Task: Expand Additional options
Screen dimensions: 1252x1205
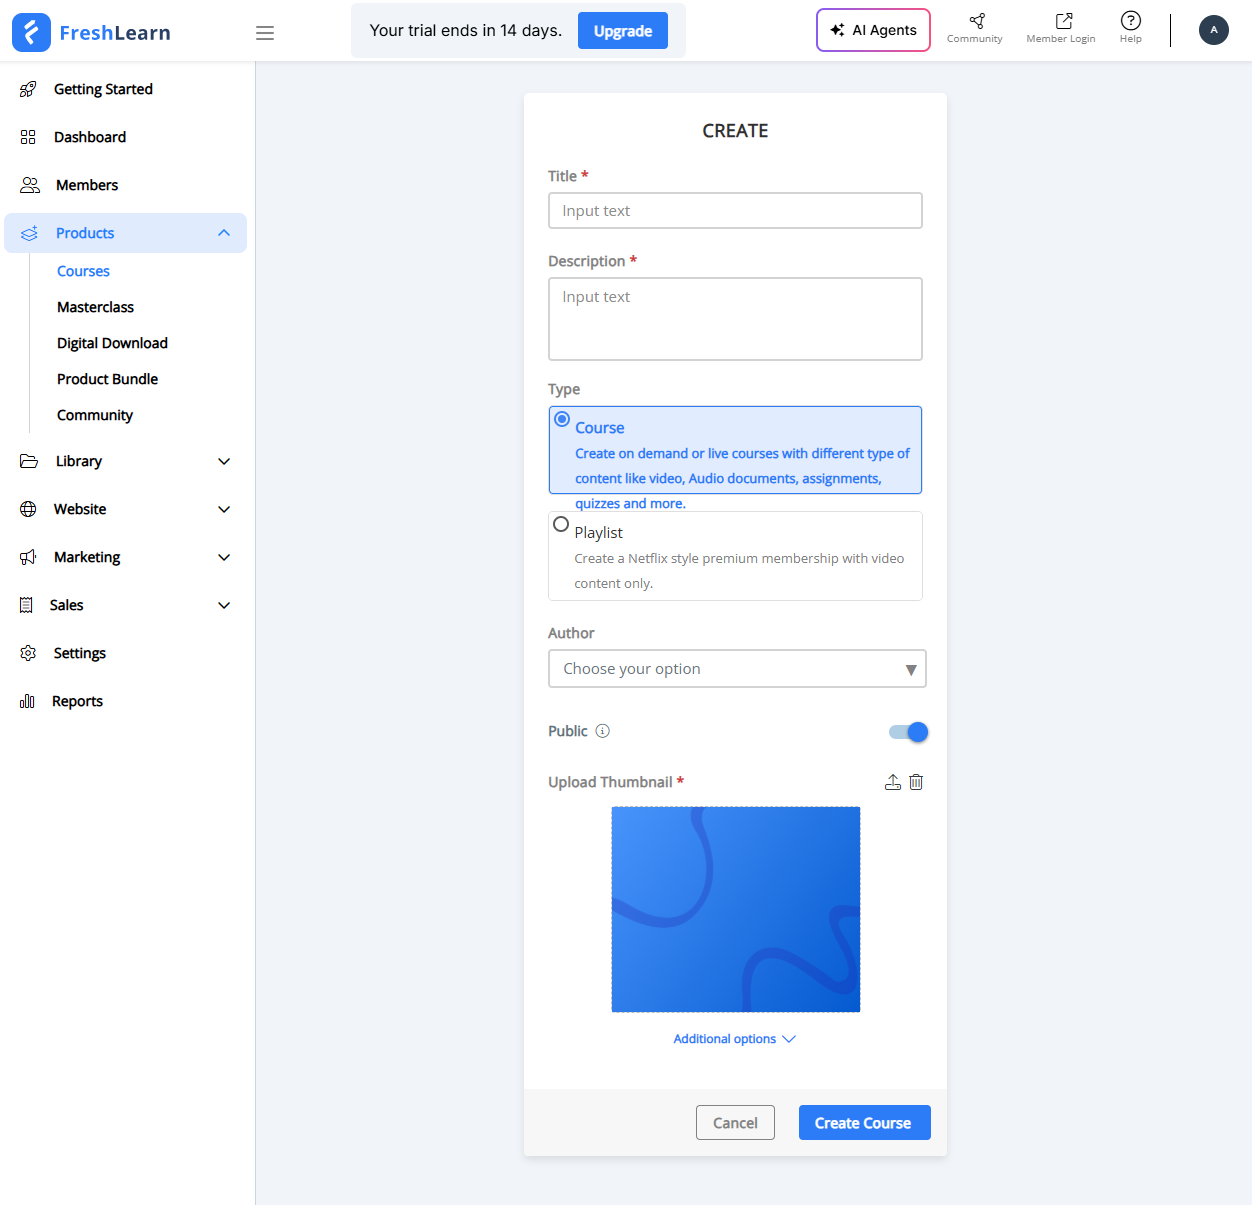Action: coord(735,1039)
